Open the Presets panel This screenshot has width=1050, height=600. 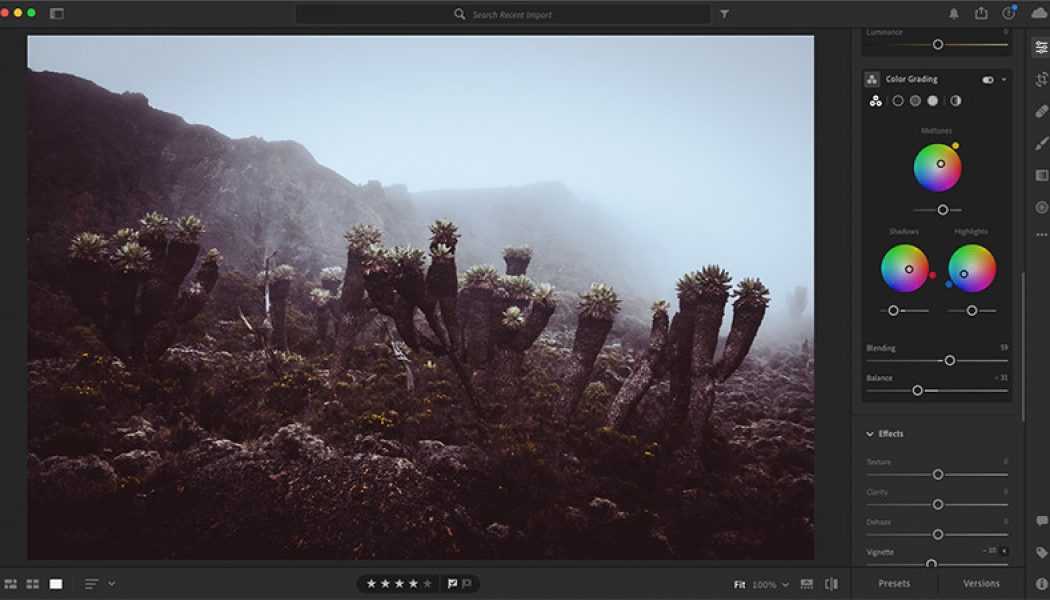tap(893, 583)
